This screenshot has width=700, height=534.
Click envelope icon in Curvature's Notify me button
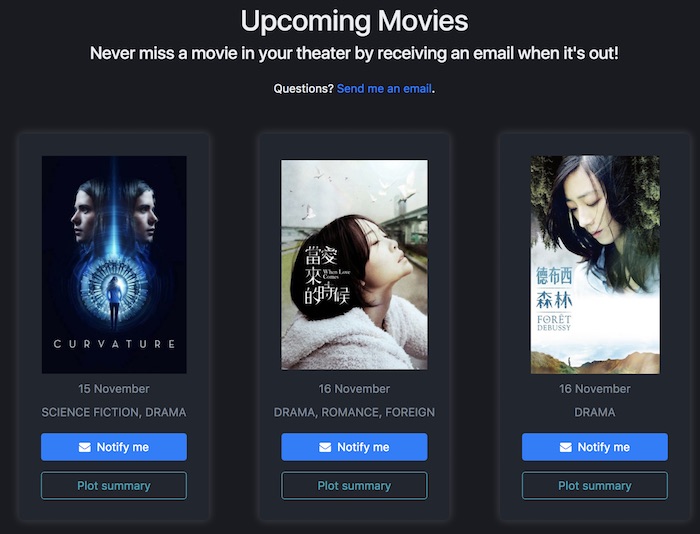85,447
